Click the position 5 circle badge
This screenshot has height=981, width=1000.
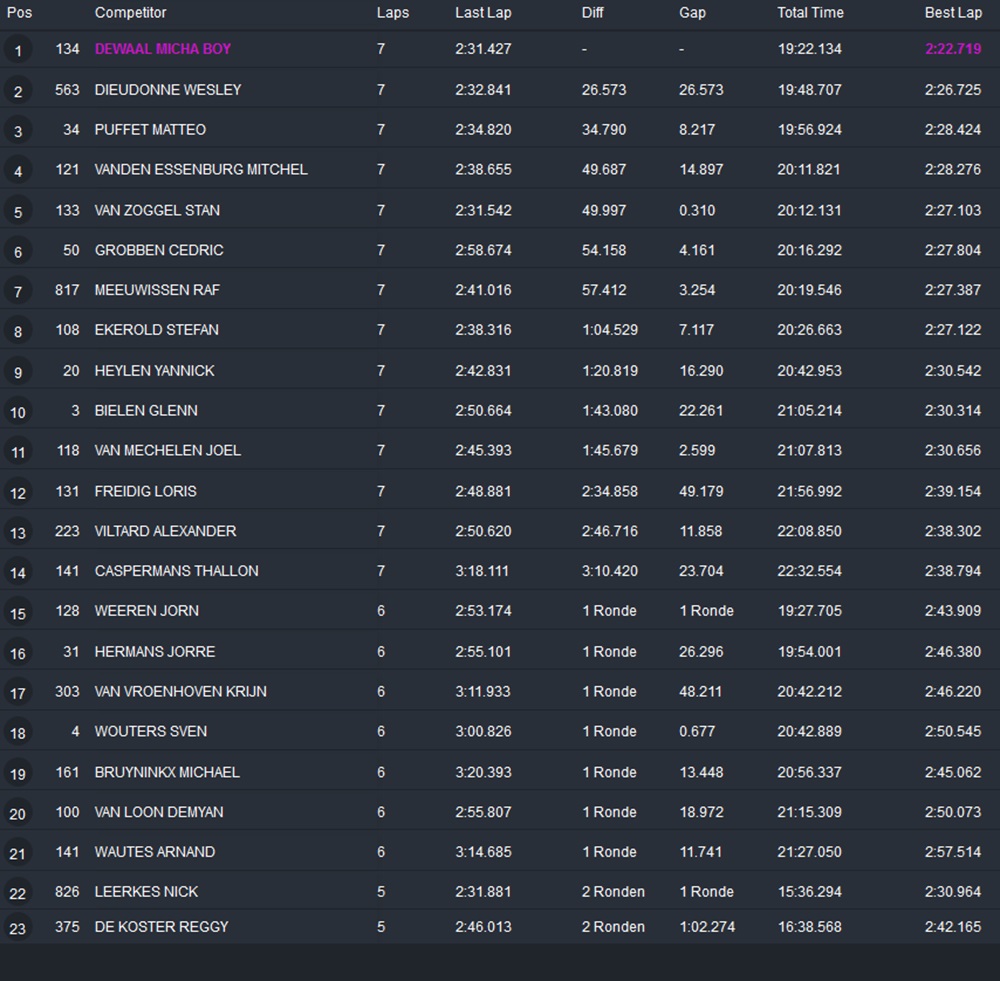pyautogui.click(x=17, y=211)
